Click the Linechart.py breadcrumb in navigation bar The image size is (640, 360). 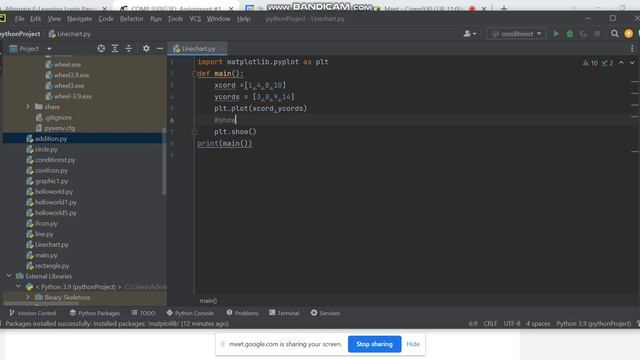[x=70, y=34]
